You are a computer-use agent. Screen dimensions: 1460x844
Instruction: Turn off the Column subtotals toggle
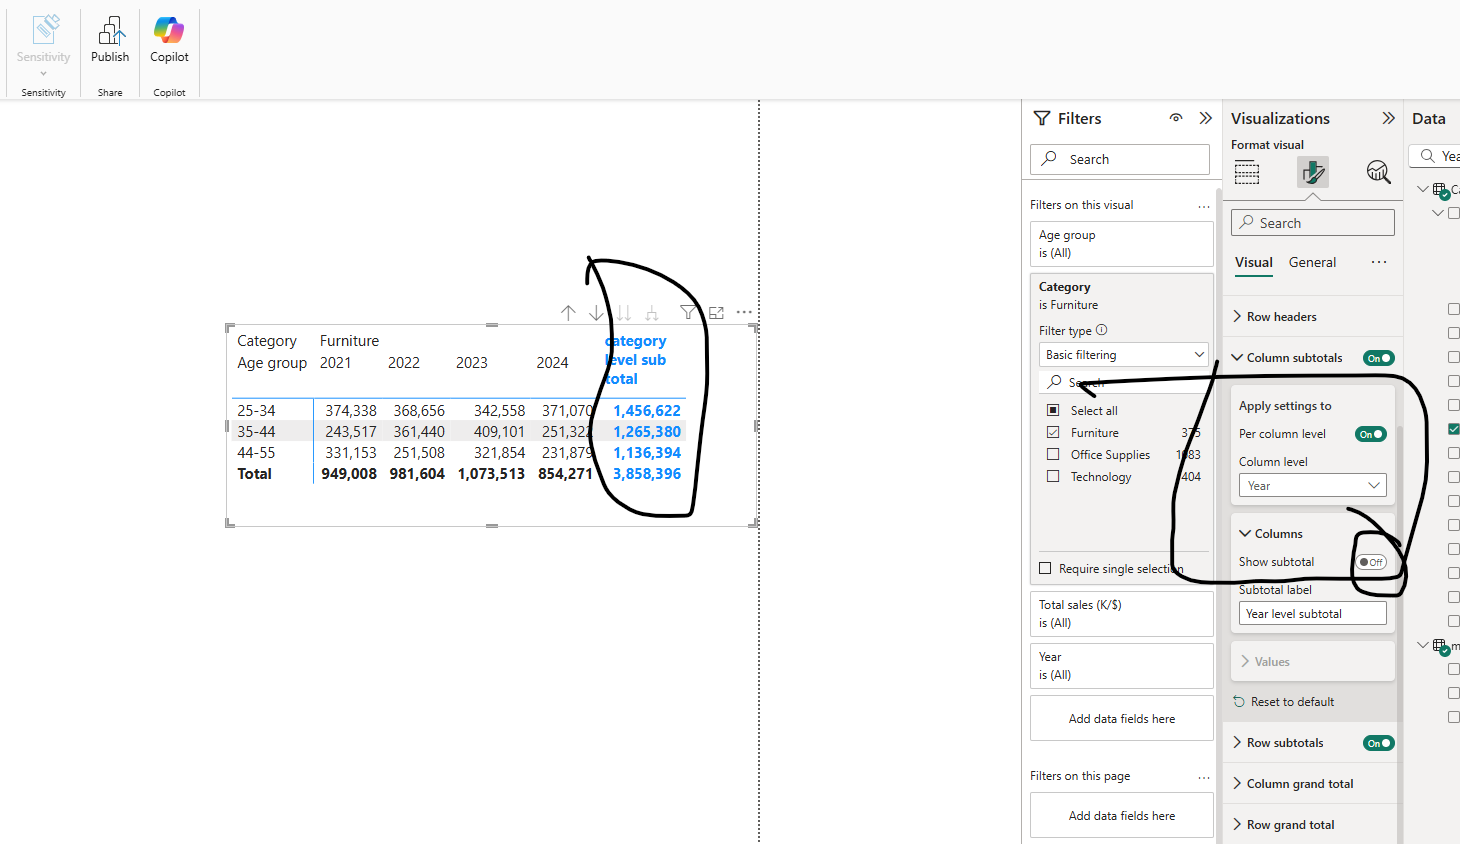[1379, 358]
